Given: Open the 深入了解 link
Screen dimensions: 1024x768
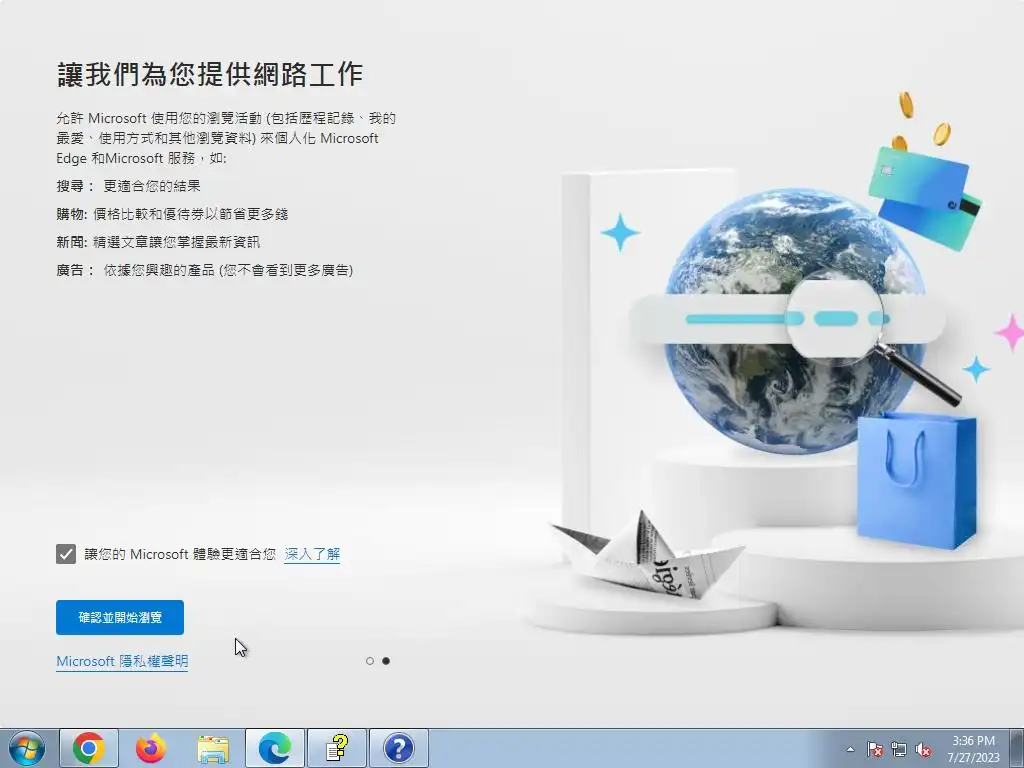Looking at the screenshot, I should click(x=312, y=554).
